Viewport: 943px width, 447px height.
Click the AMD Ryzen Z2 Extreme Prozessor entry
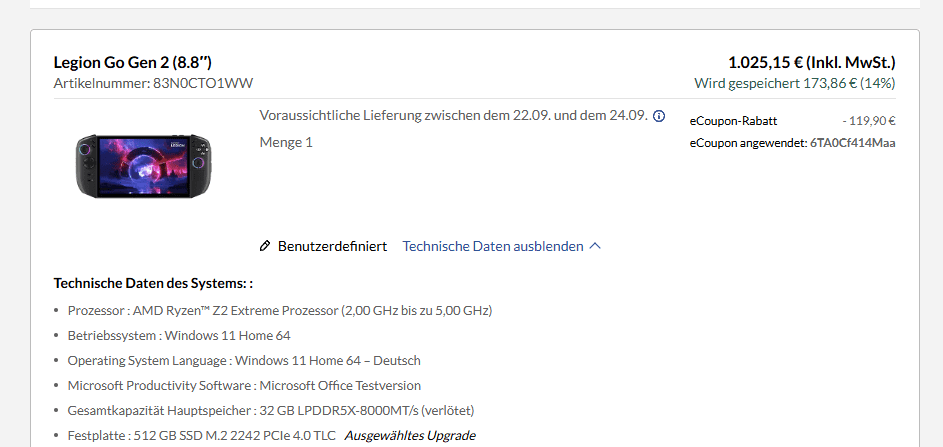[280, 310]
